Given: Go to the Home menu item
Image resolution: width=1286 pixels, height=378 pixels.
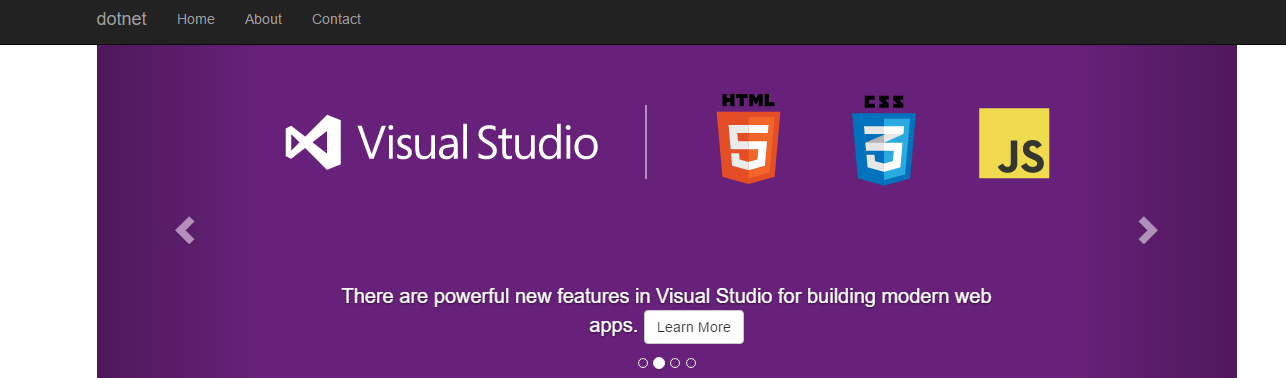Looking at the screenshot, I should click(x=196, y=19).
